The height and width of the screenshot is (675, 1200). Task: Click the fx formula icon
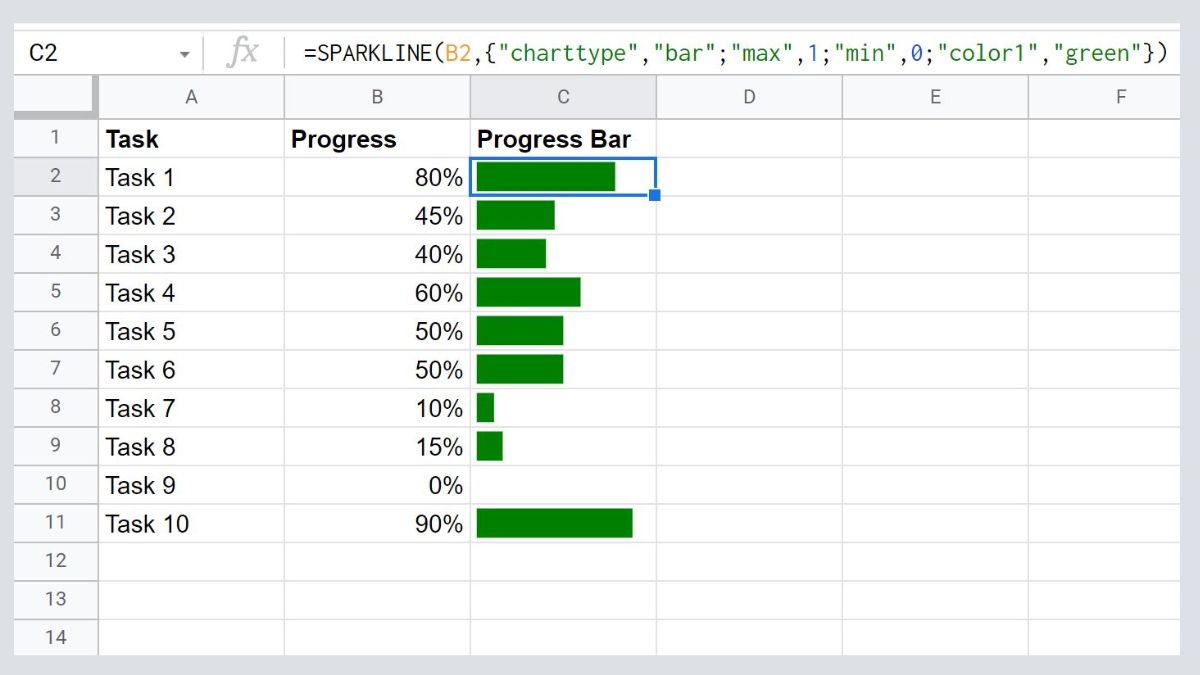[243, 52]
